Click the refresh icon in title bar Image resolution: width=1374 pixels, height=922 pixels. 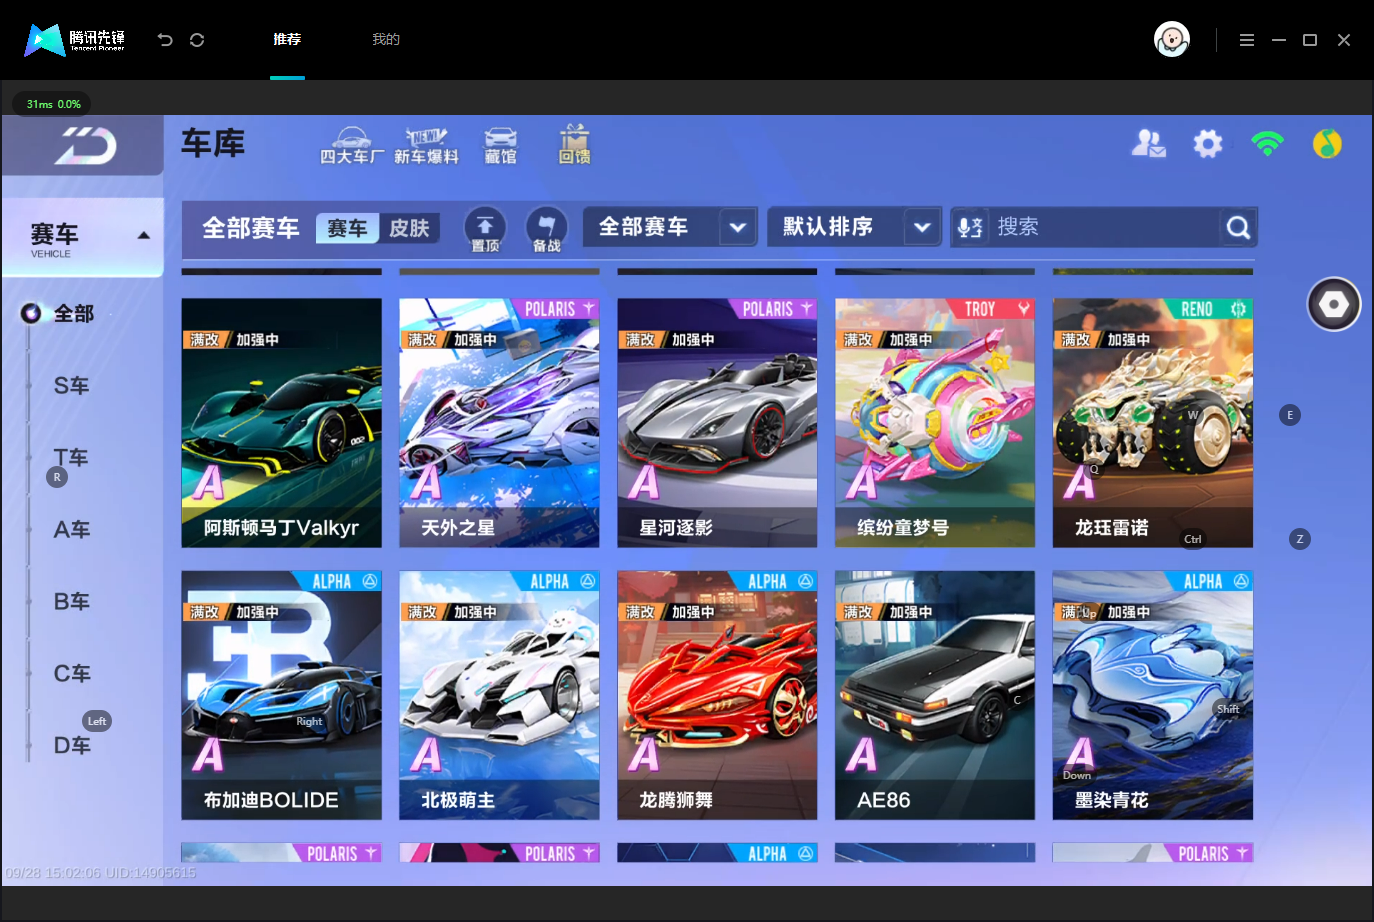[x=197, y=40]
